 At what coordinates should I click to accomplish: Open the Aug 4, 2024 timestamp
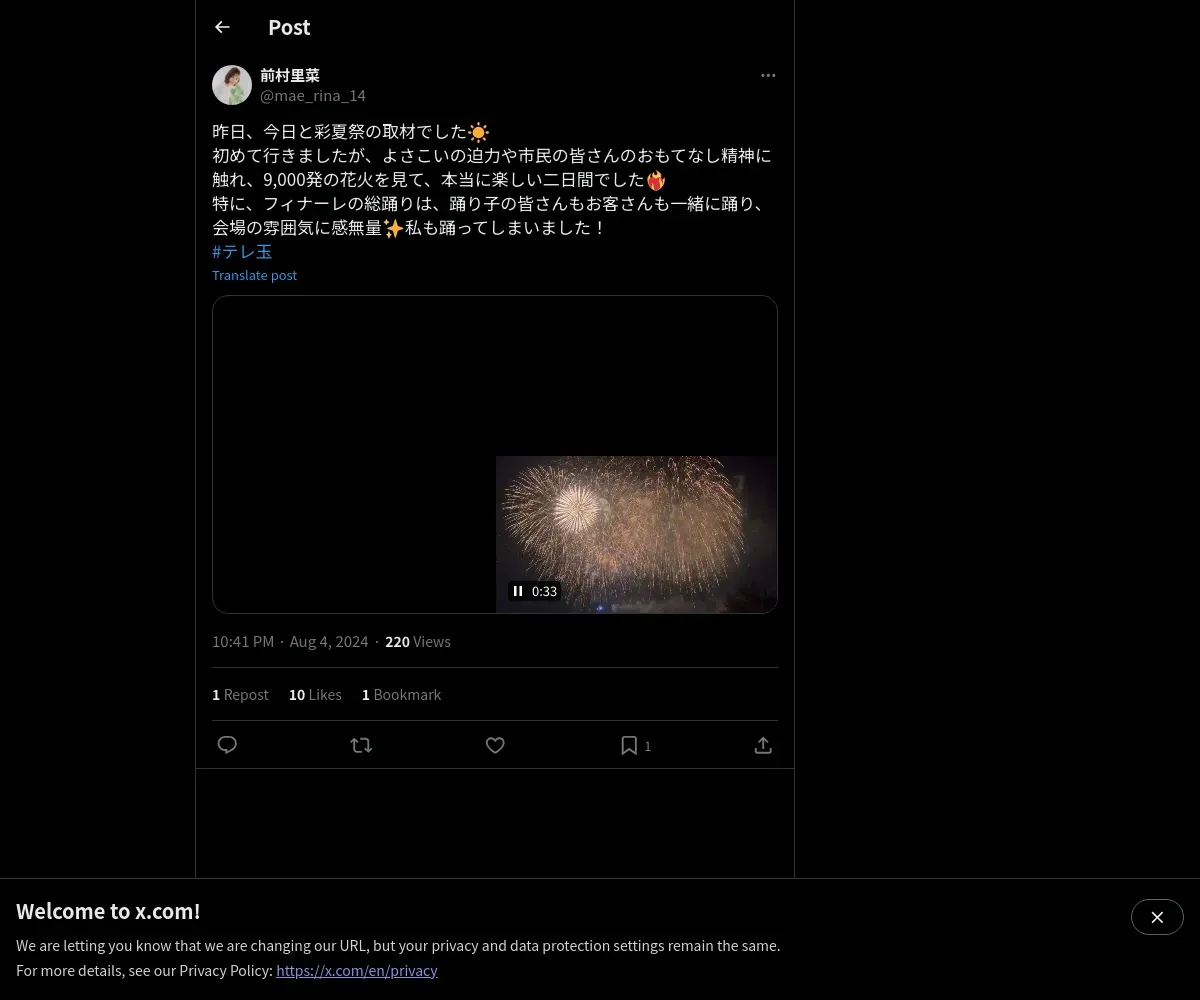click(329, 641)
